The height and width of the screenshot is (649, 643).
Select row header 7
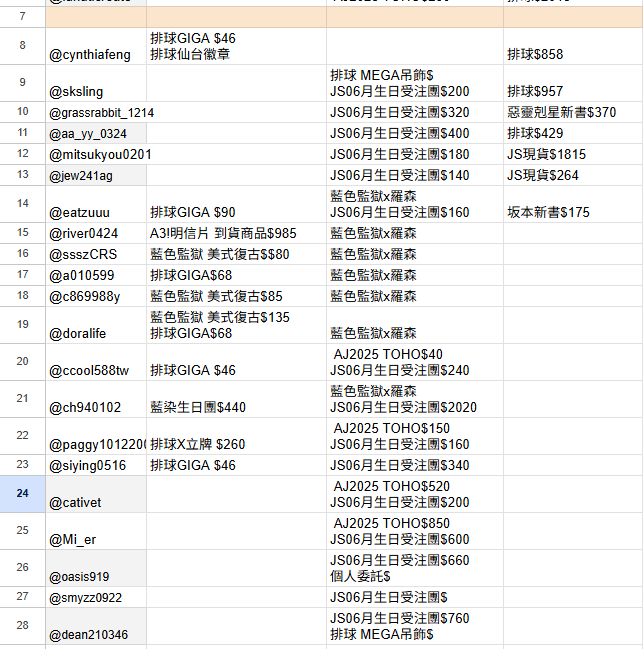click(22, 17)
